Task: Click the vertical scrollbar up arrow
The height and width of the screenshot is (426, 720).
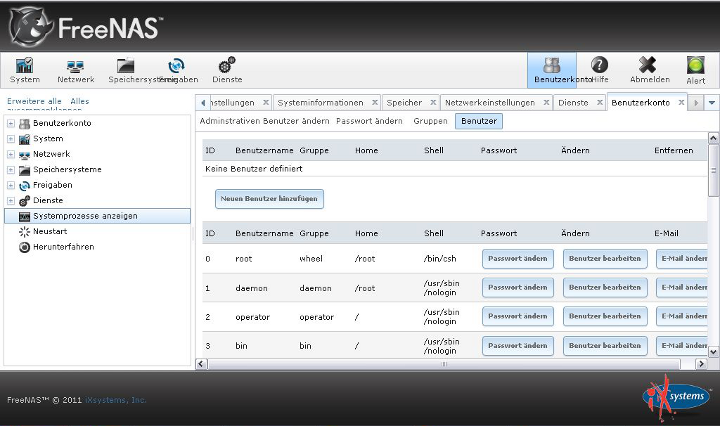Action: coord(713,138)
